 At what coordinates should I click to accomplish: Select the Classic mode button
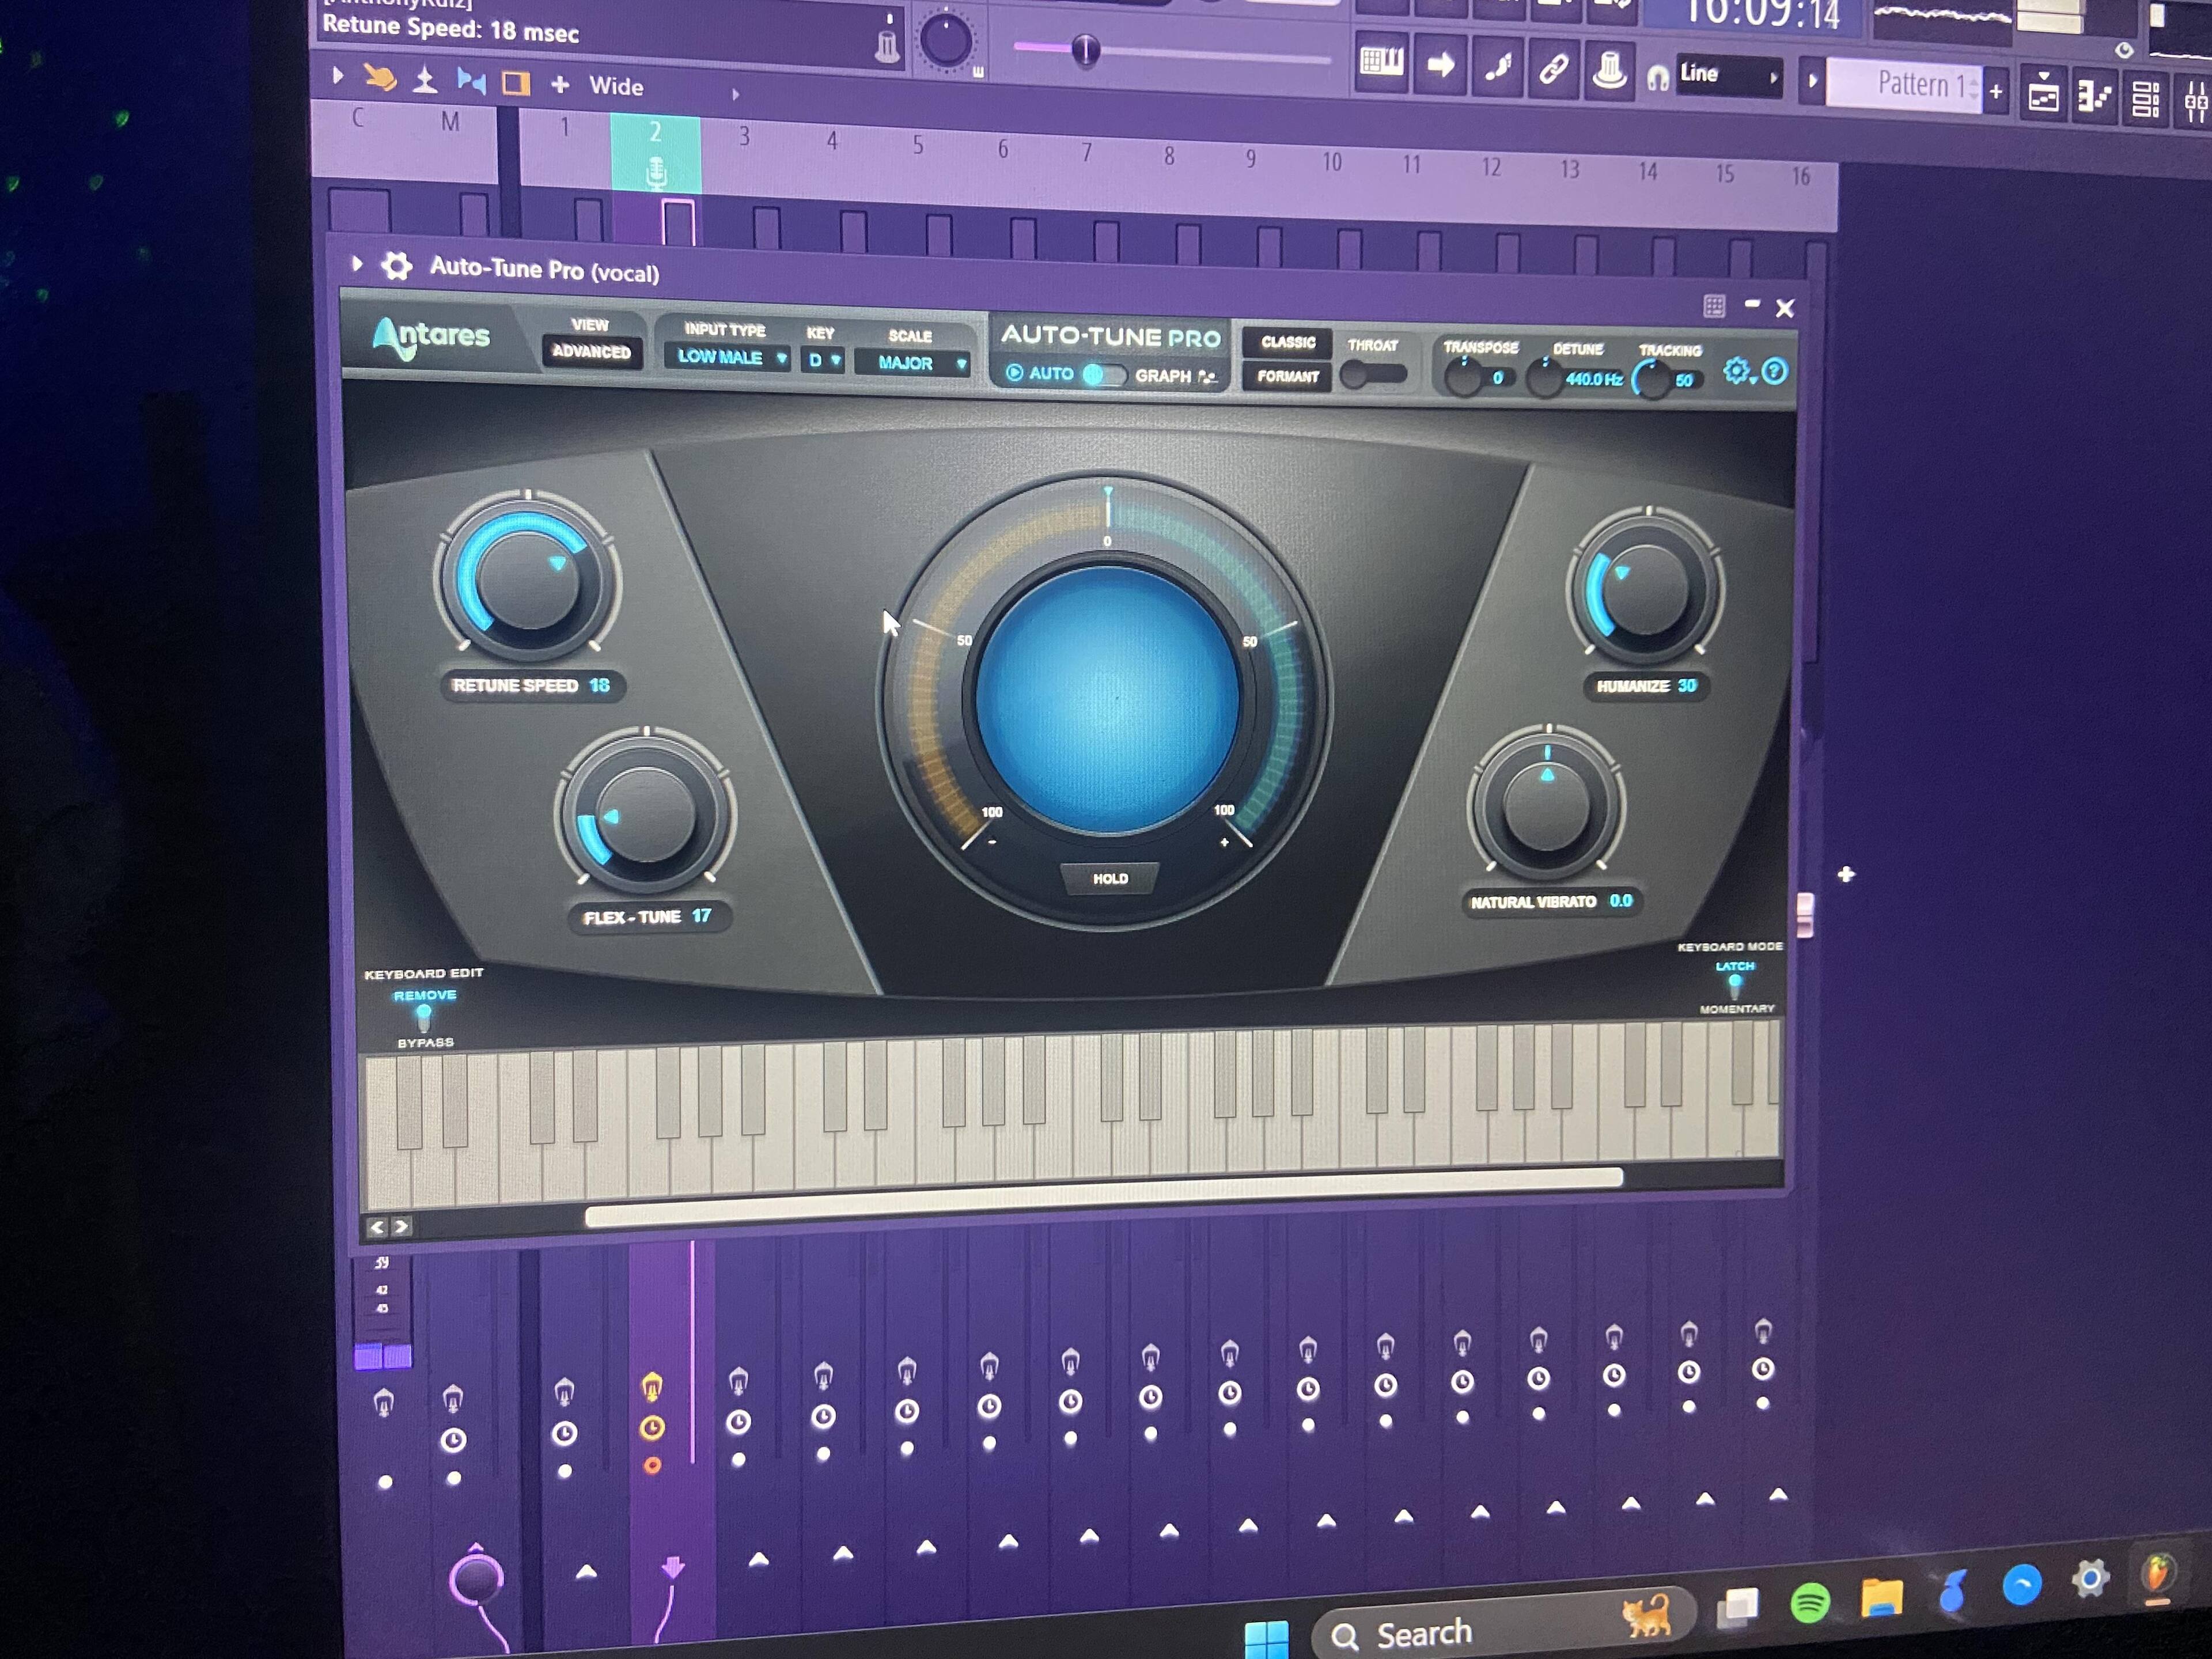(1287, 342)
